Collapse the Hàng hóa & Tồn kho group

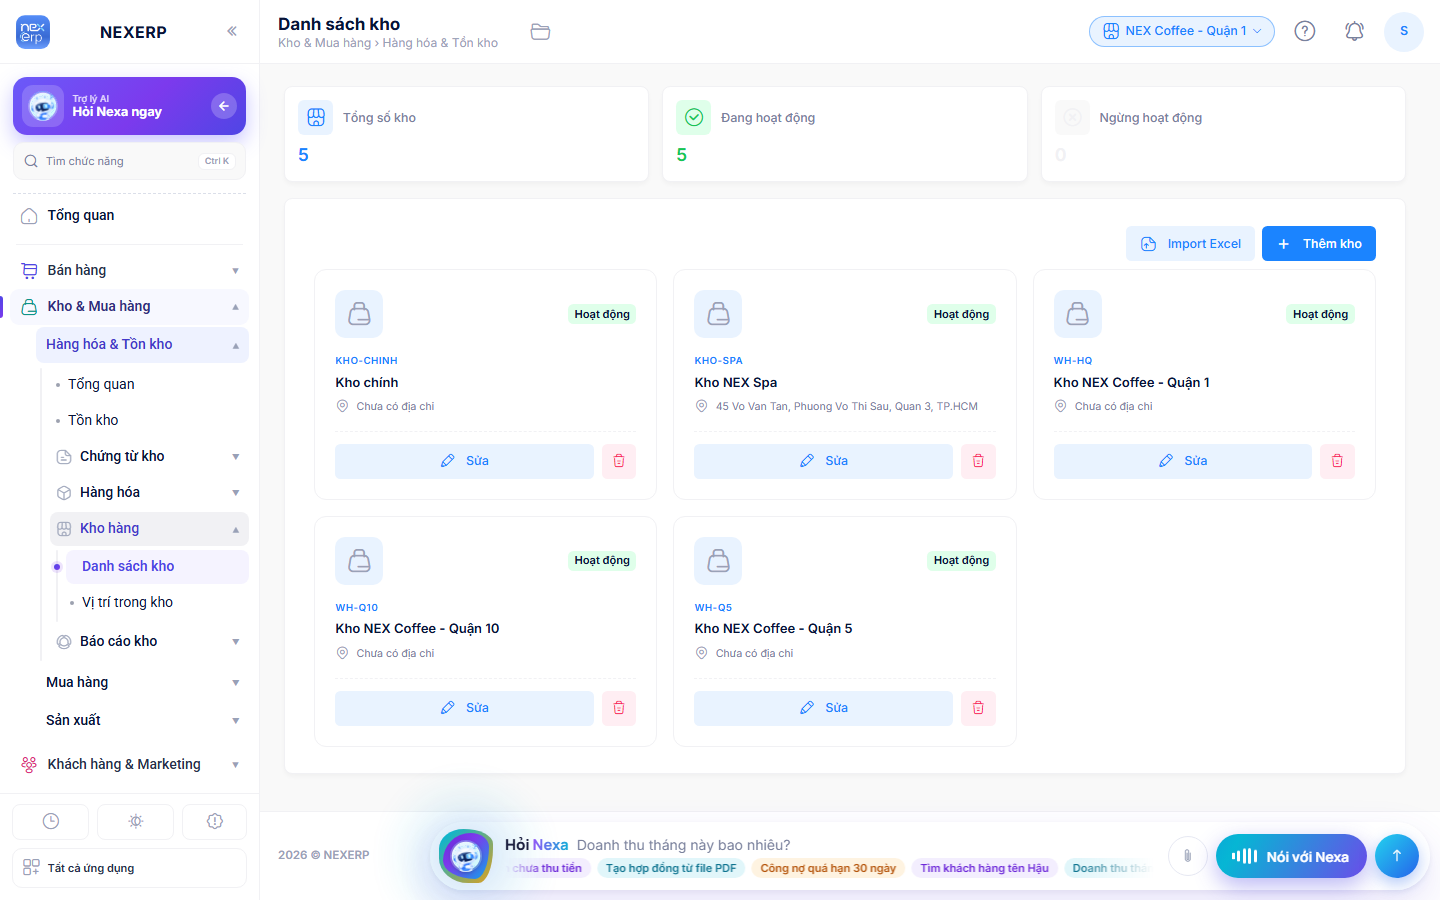coord(143,344)
